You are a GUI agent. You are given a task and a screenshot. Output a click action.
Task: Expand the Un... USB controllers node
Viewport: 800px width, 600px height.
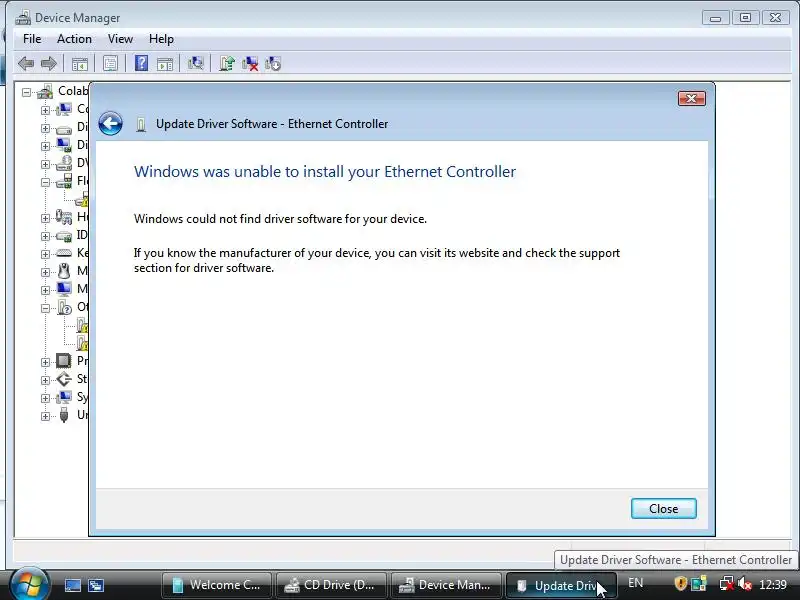[x=45, y=416]
